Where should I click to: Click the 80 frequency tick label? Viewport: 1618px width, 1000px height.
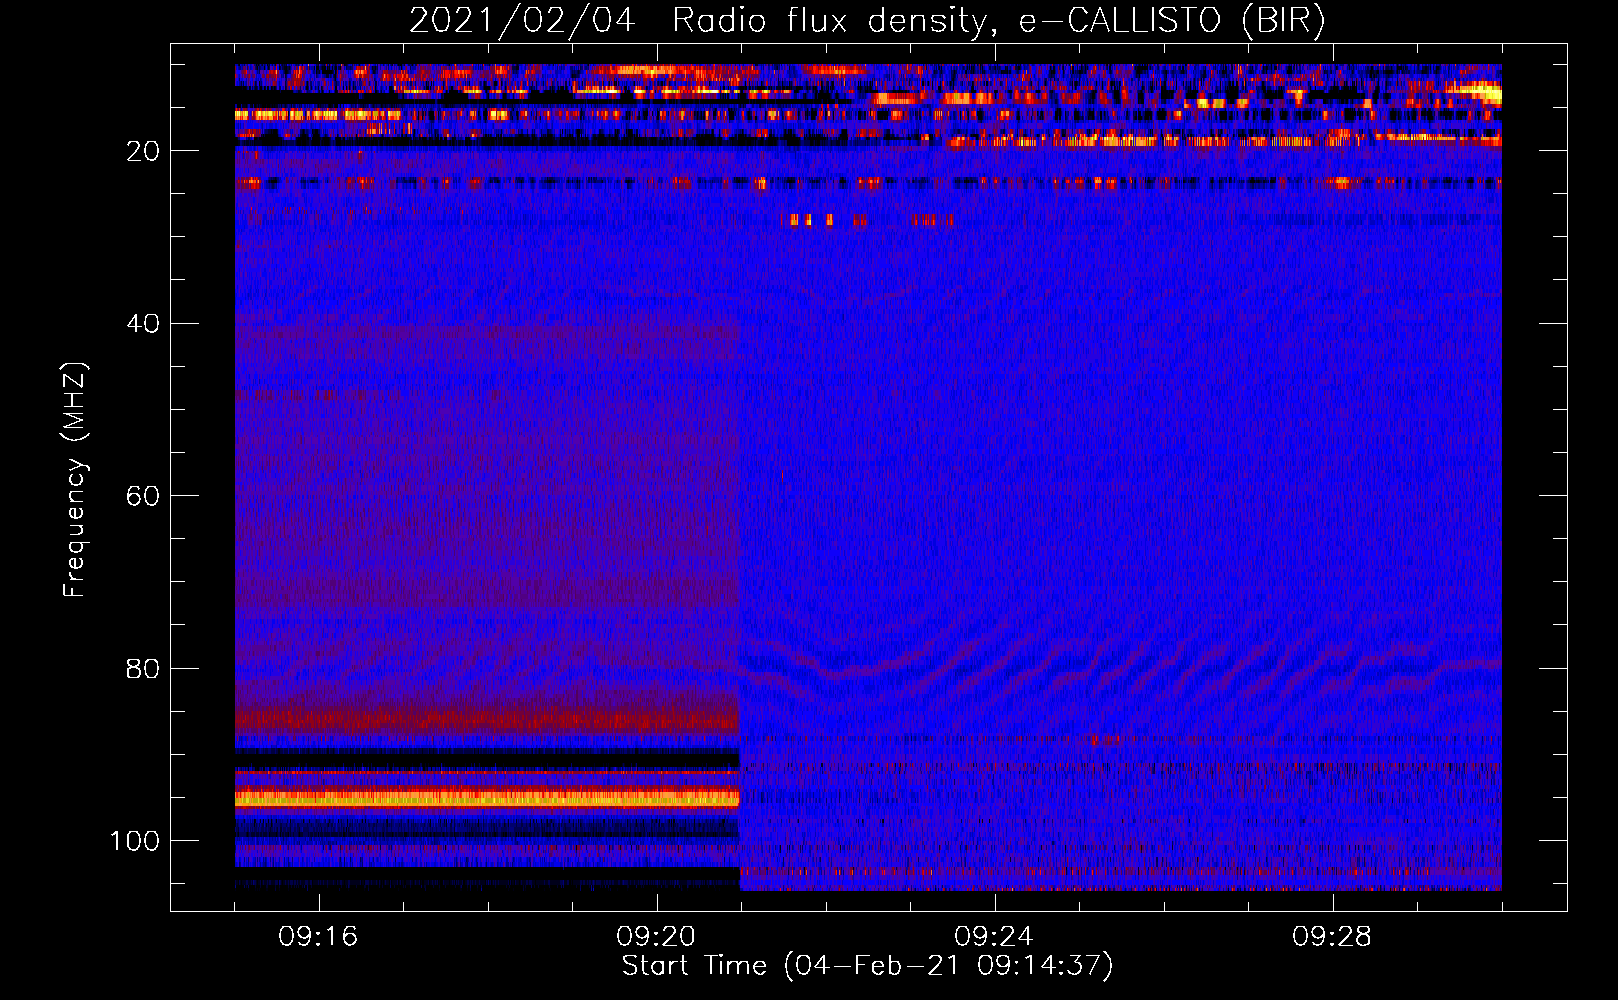click(143, 668)
